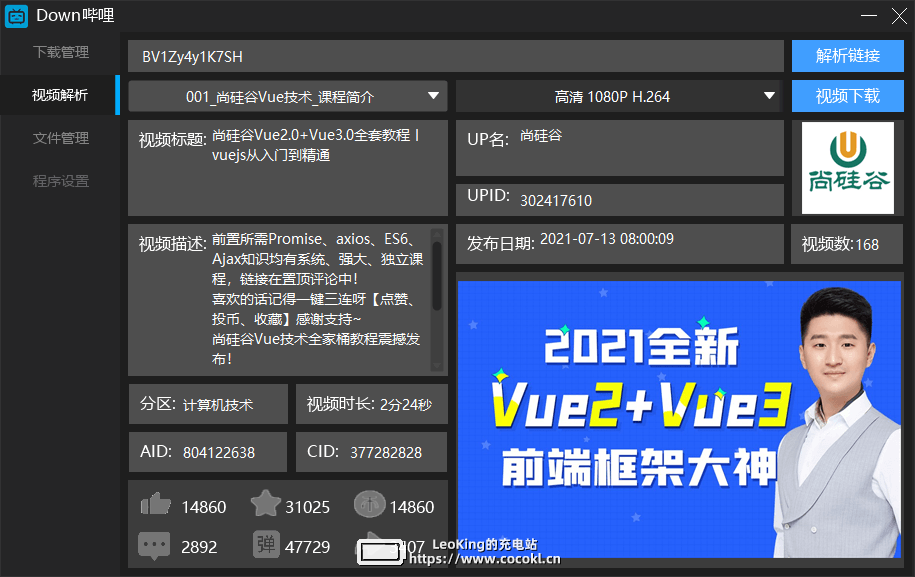Click the comment bubble icon
The height and width of the screenshot is (577, 915).
154,546
